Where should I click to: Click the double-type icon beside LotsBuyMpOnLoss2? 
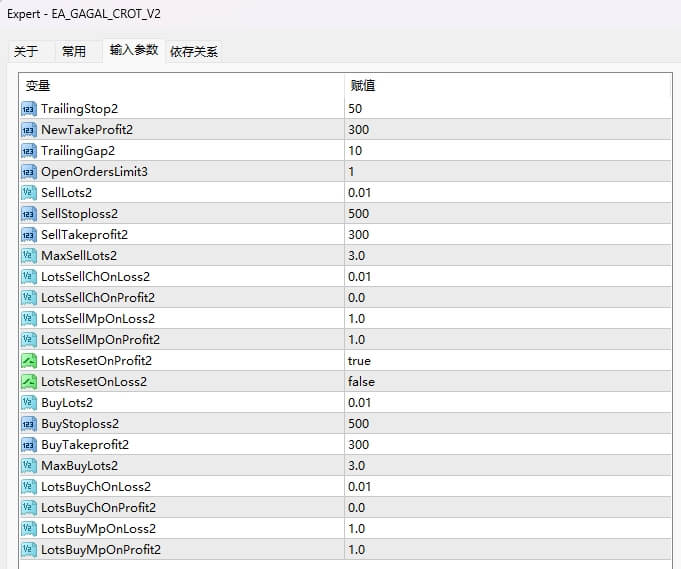[x=29, y=529]
